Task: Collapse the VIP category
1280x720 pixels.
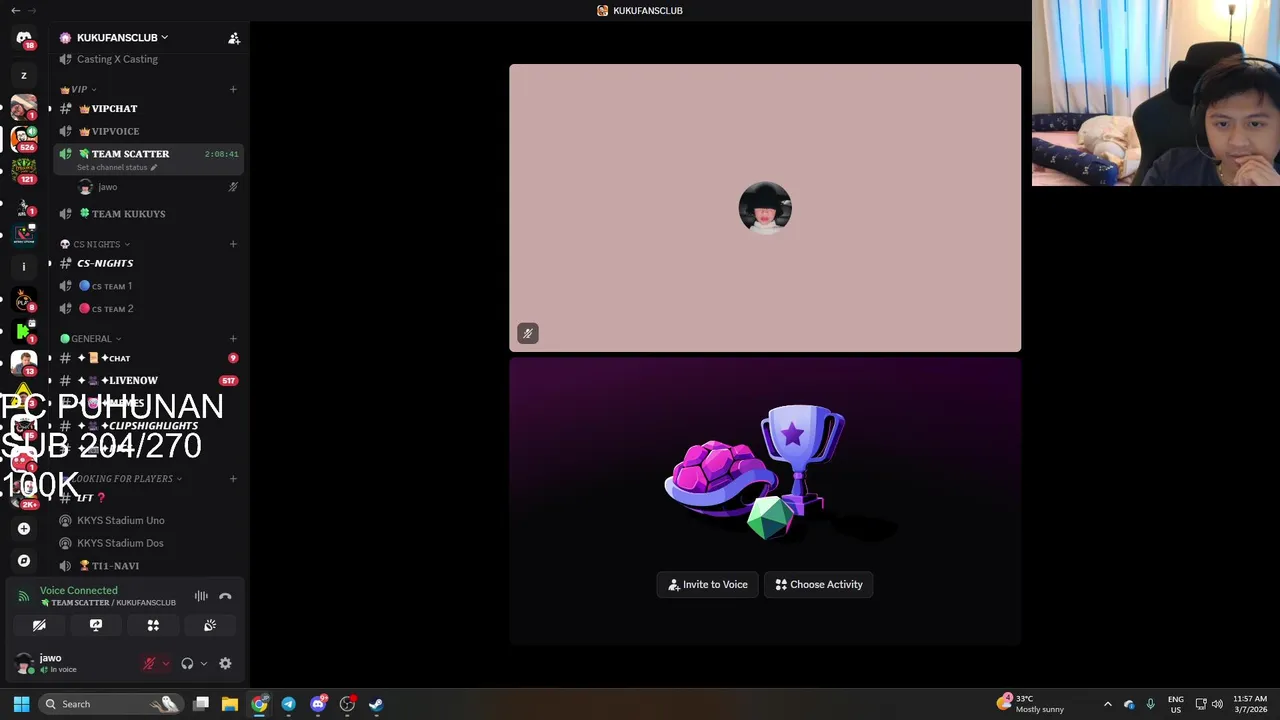Action: (x=78, y=89)
